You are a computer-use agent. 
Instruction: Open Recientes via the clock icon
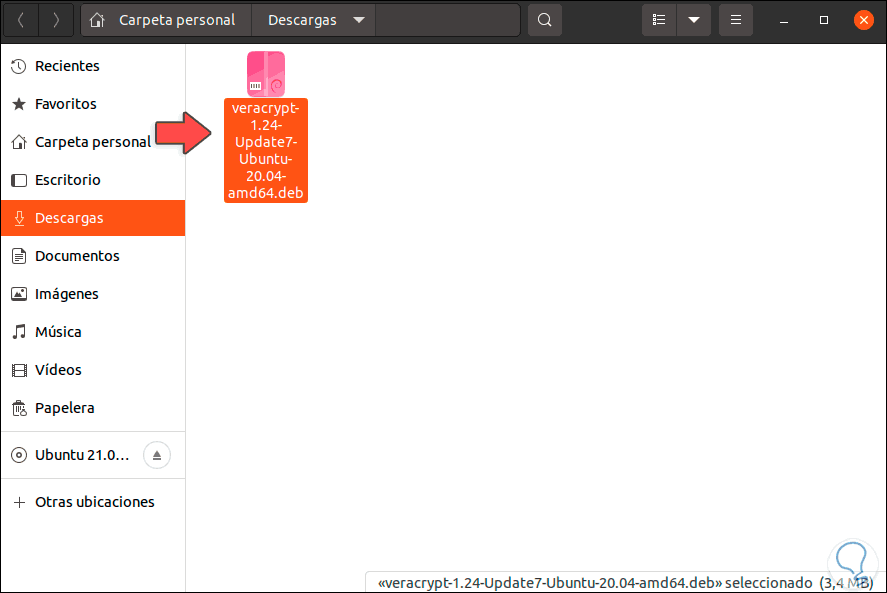pos(18,65)
